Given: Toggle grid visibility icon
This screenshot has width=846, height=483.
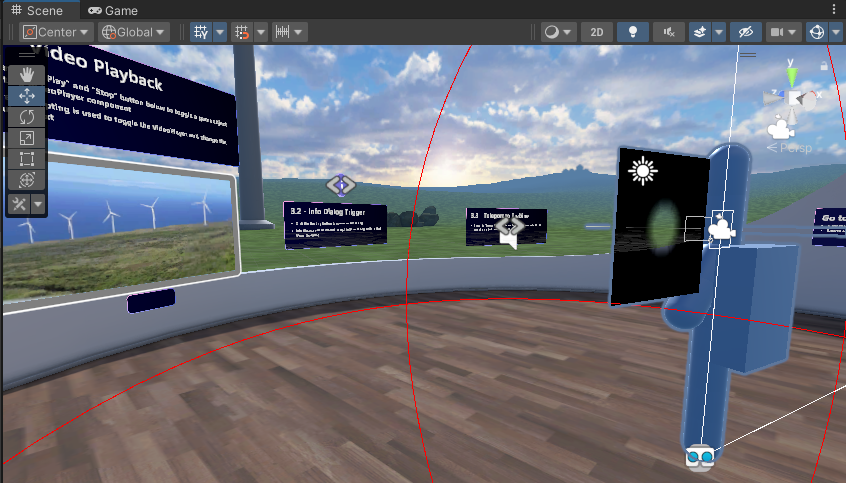Looking at the screenshot, I should coord(201,32).
